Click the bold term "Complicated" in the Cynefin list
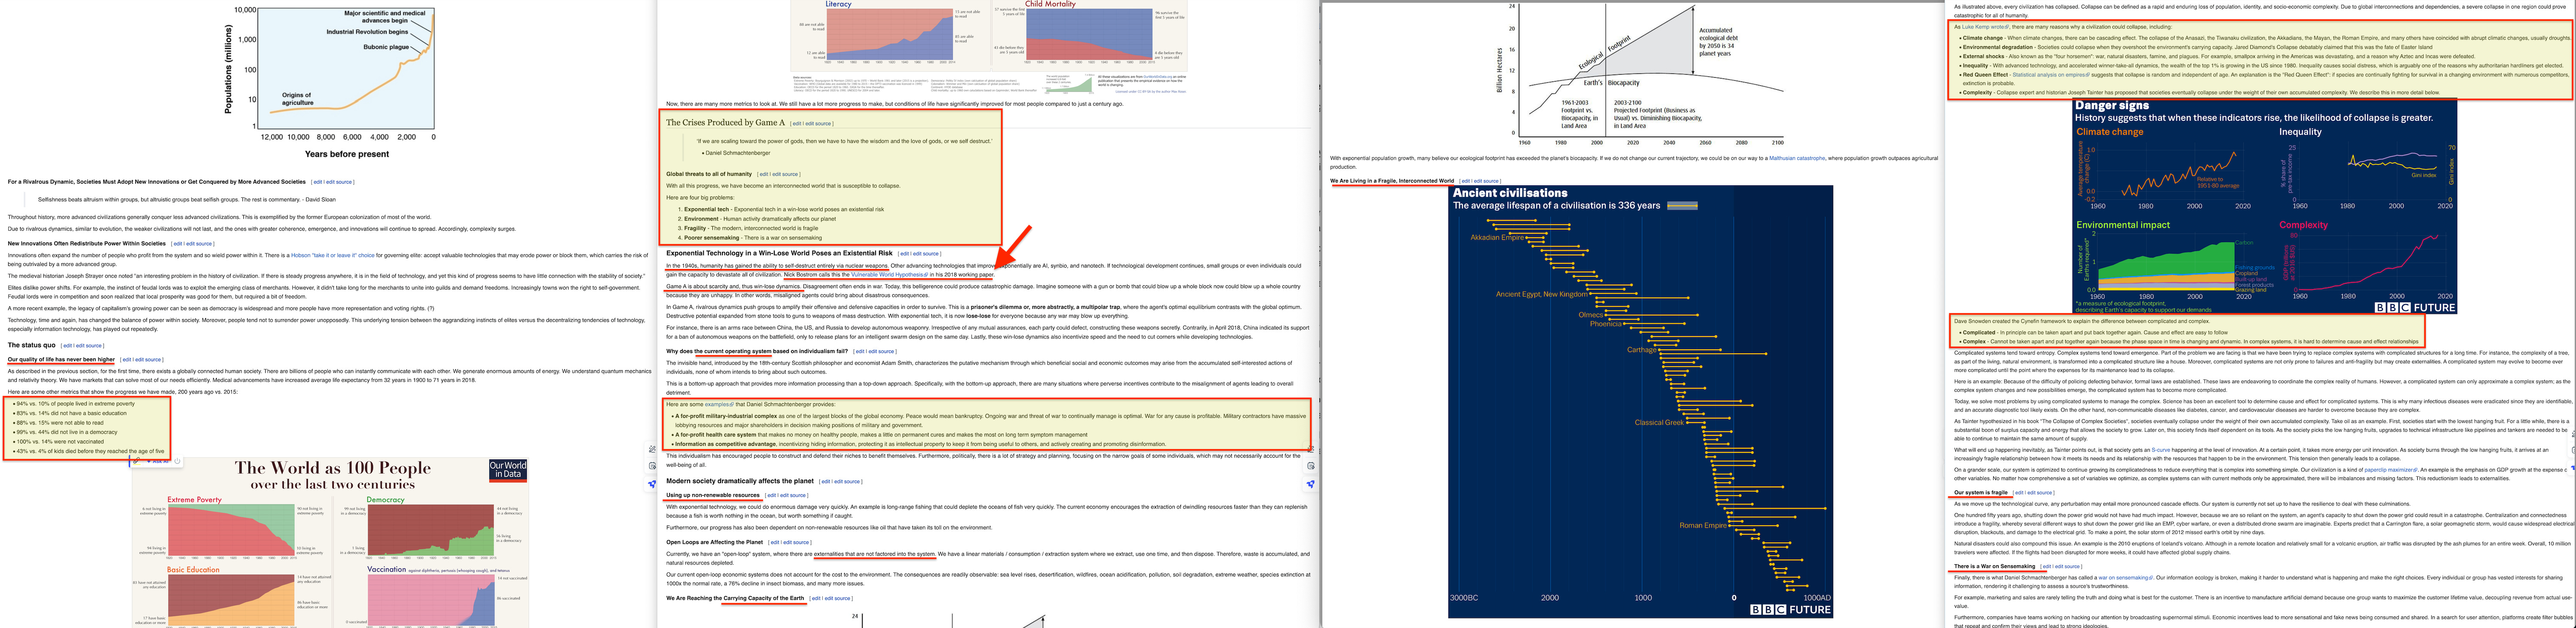2576x628 pixels. pyautogui.click(x=1979, y=333)
